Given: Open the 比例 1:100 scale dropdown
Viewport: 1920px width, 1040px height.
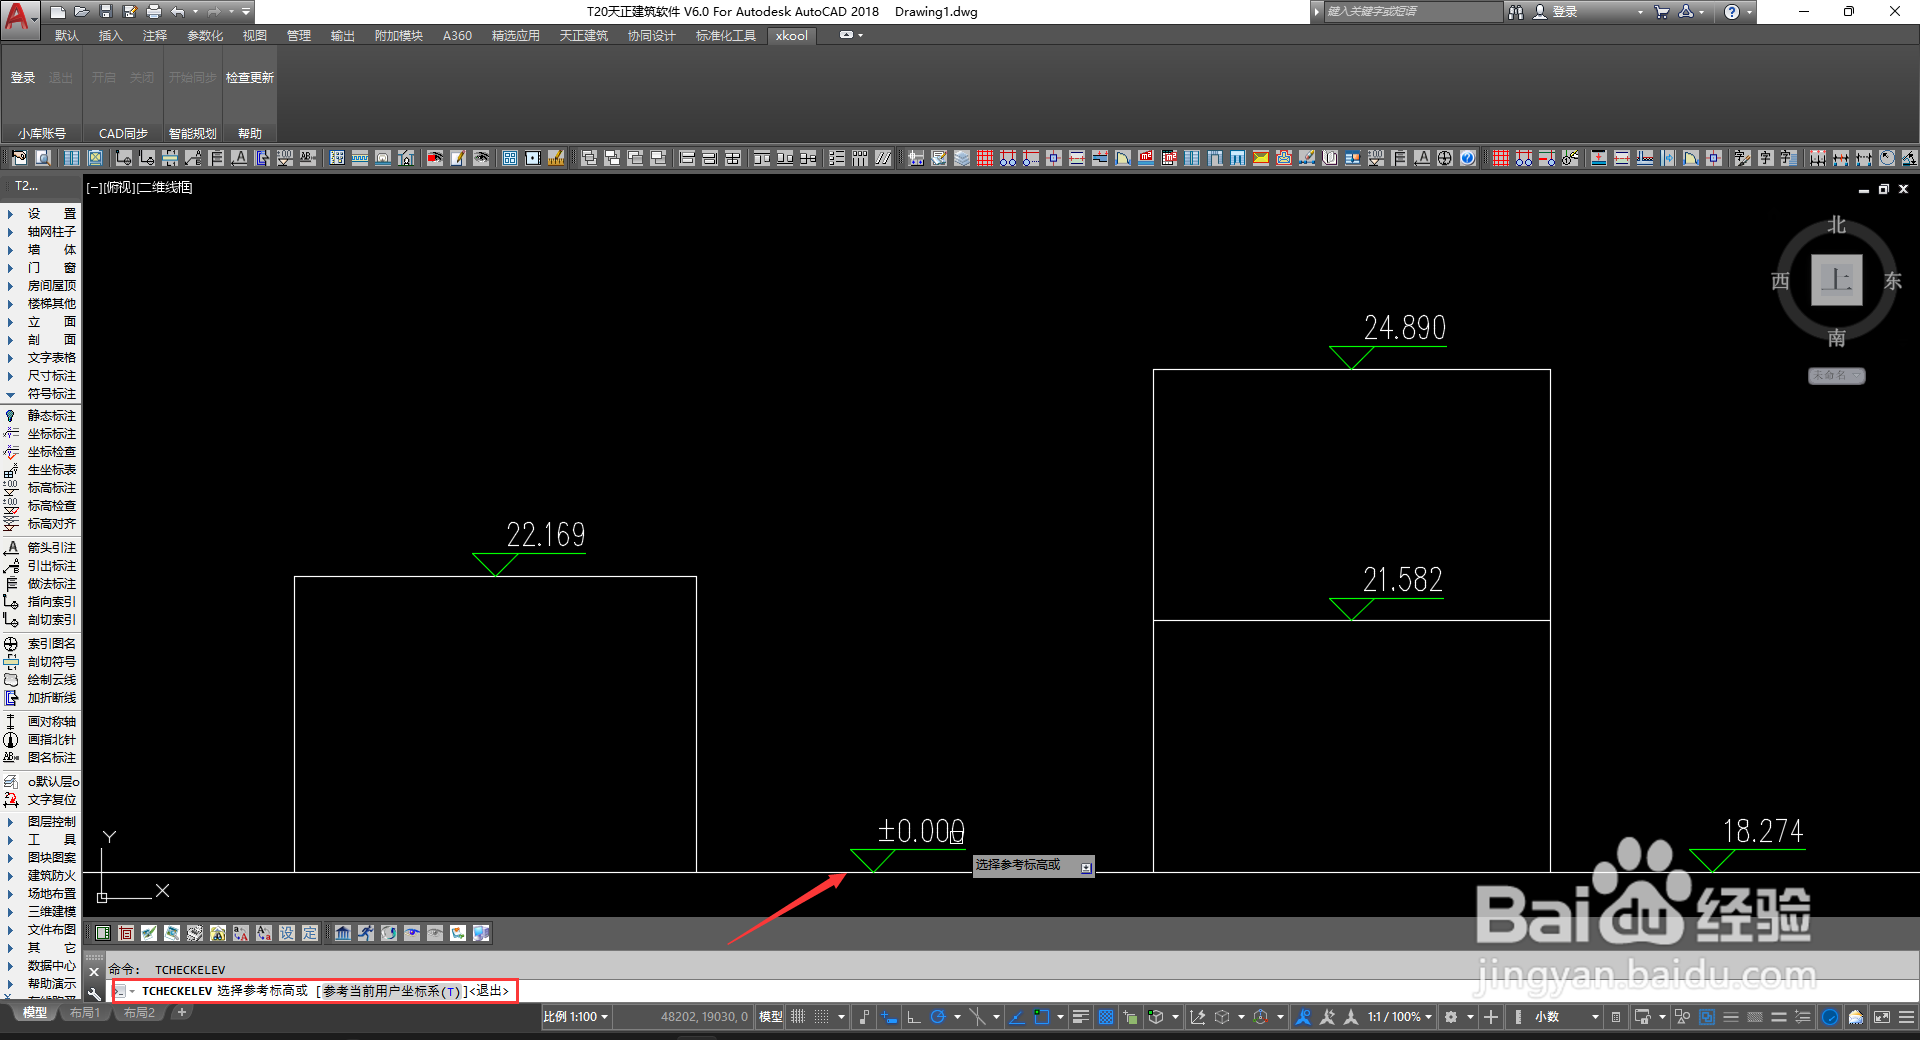Looking at the screenshot, I should pos(576,1017).
